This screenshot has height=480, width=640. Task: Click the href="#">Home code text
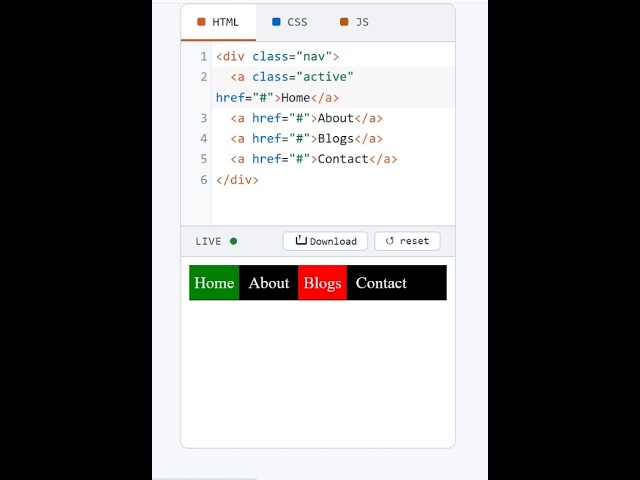pos(263,98)
